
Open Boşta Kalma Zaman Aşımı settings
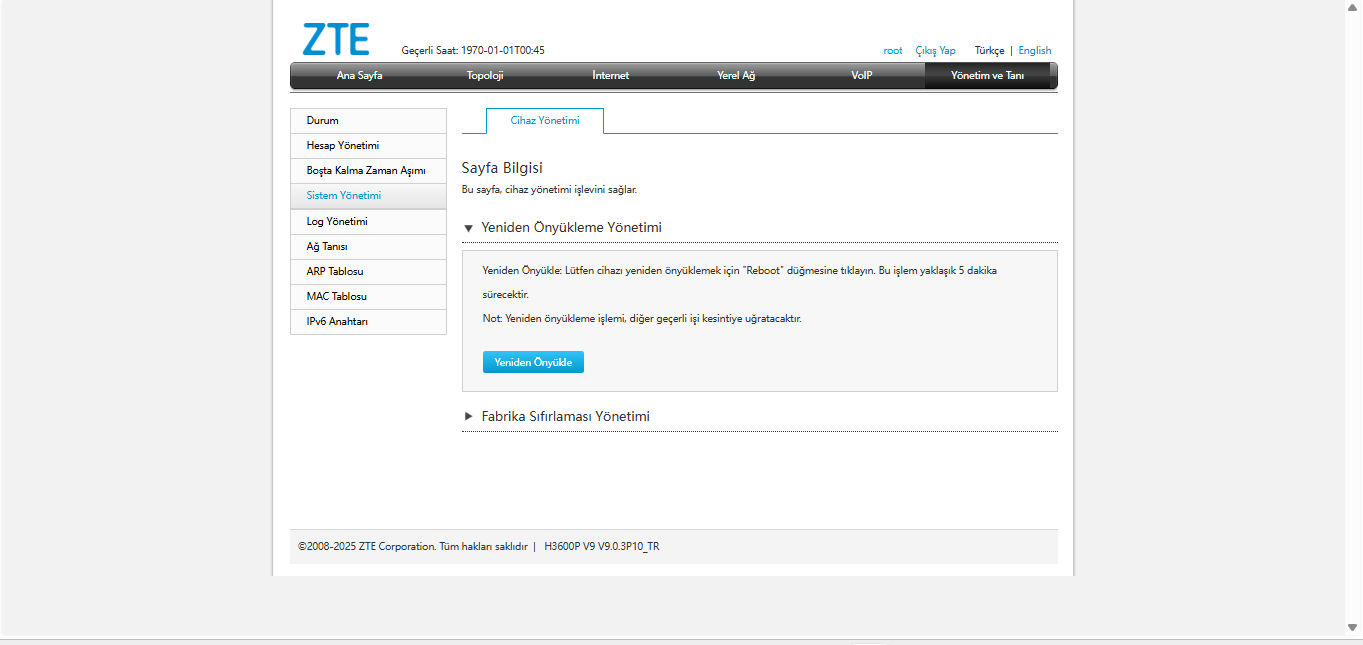tap(368, 171)
